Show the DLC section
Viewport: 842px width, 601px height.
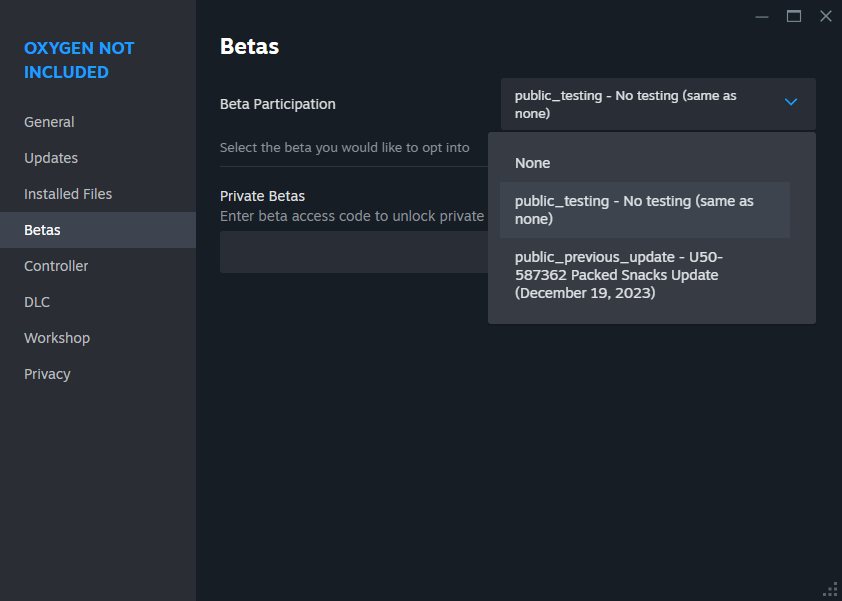pos(37,302)
